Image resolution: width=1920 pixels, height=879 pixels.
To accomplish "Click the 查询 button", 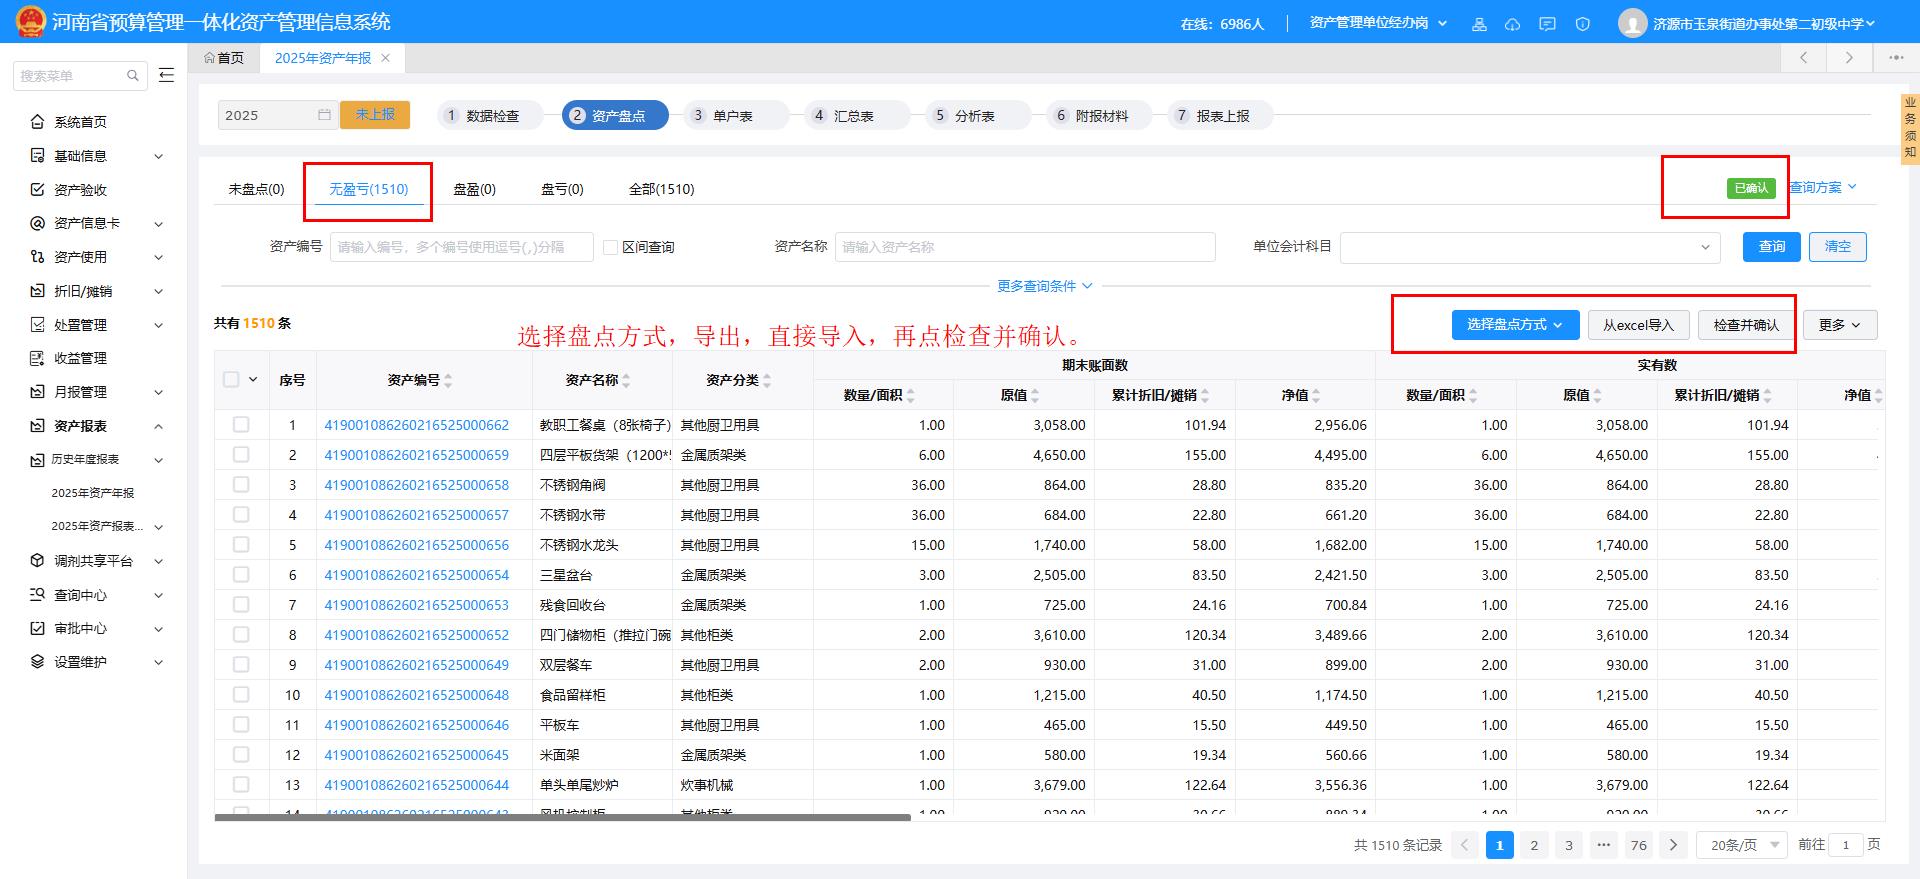I will (1772, 247).
